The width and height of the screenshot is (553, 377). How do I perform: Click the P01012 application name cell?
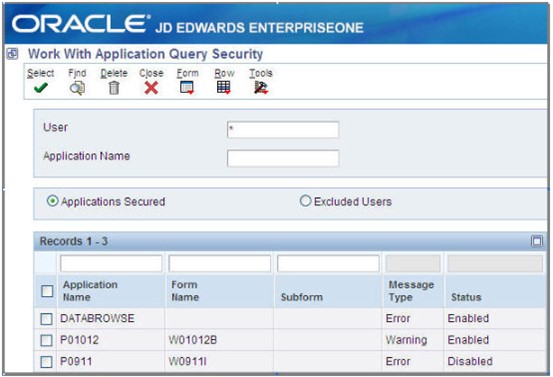pyautogui.click(x=79, y=340)
